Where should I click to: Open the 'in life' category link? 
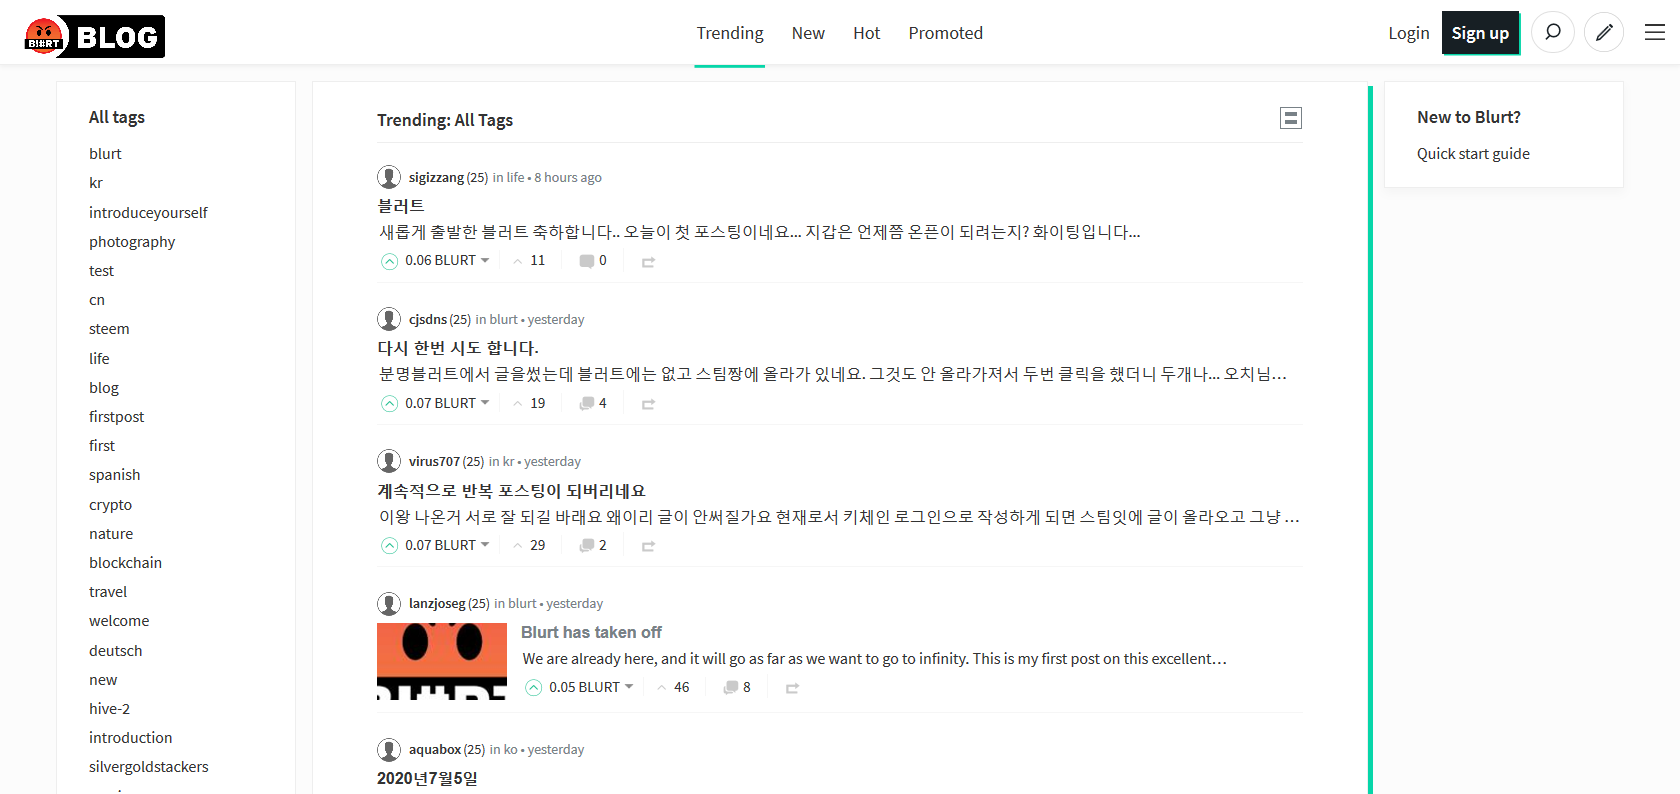pyautogui.click(x=508, y=177)
